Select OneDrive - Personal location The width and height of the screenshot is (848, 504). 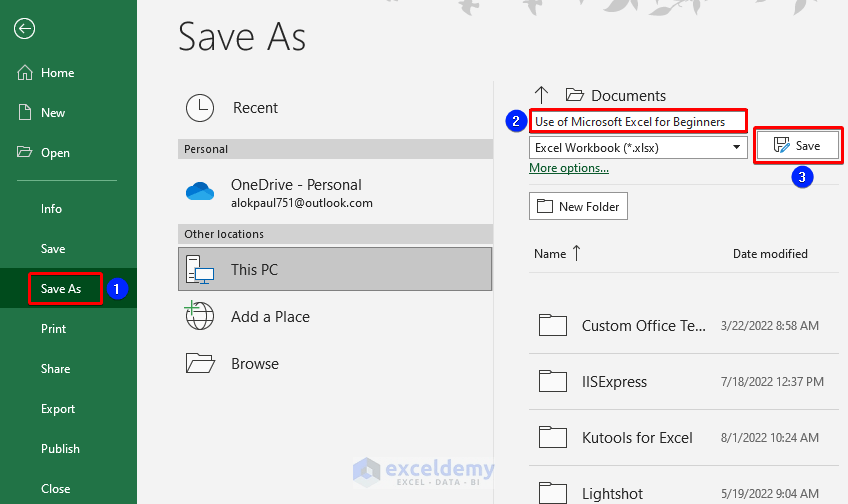pos(335,193)
